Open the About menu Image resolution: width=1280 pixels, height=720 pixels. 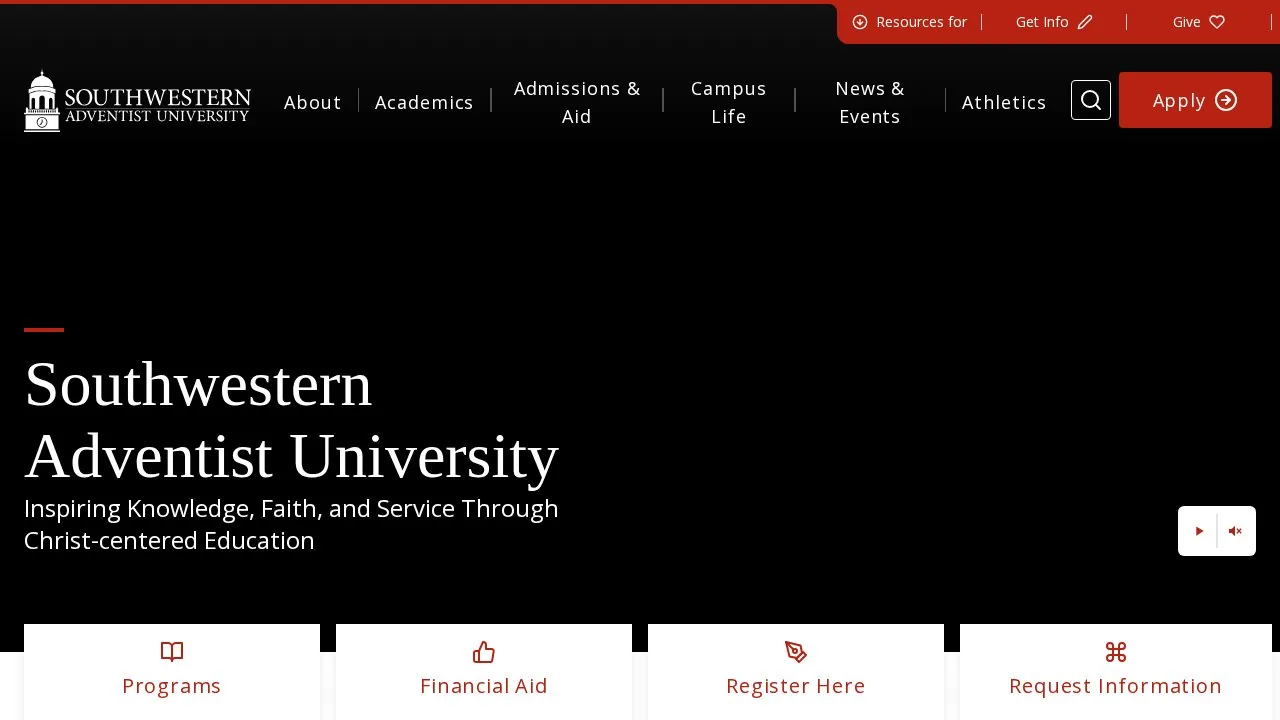coord(313,102)
